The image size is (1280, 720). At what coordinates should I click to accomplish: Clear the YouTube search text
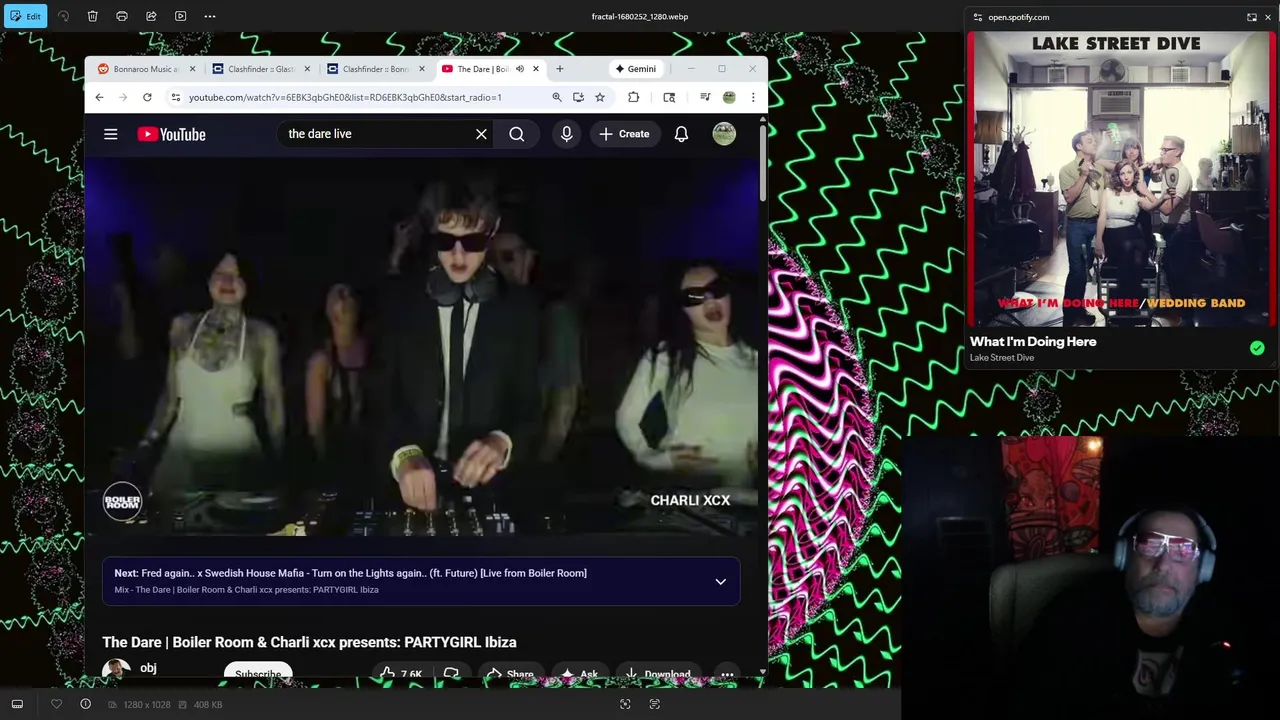481,134
